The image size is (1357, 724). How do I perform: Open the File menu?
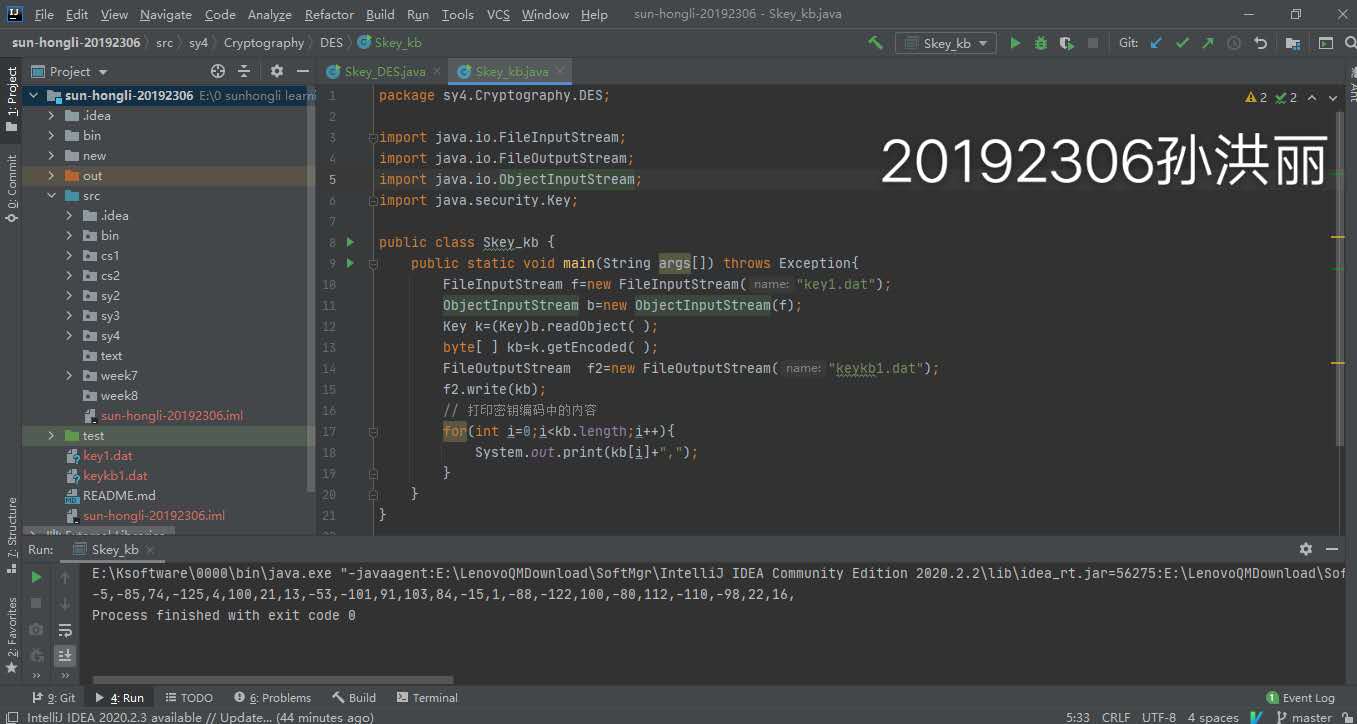(x=44, y=14)
